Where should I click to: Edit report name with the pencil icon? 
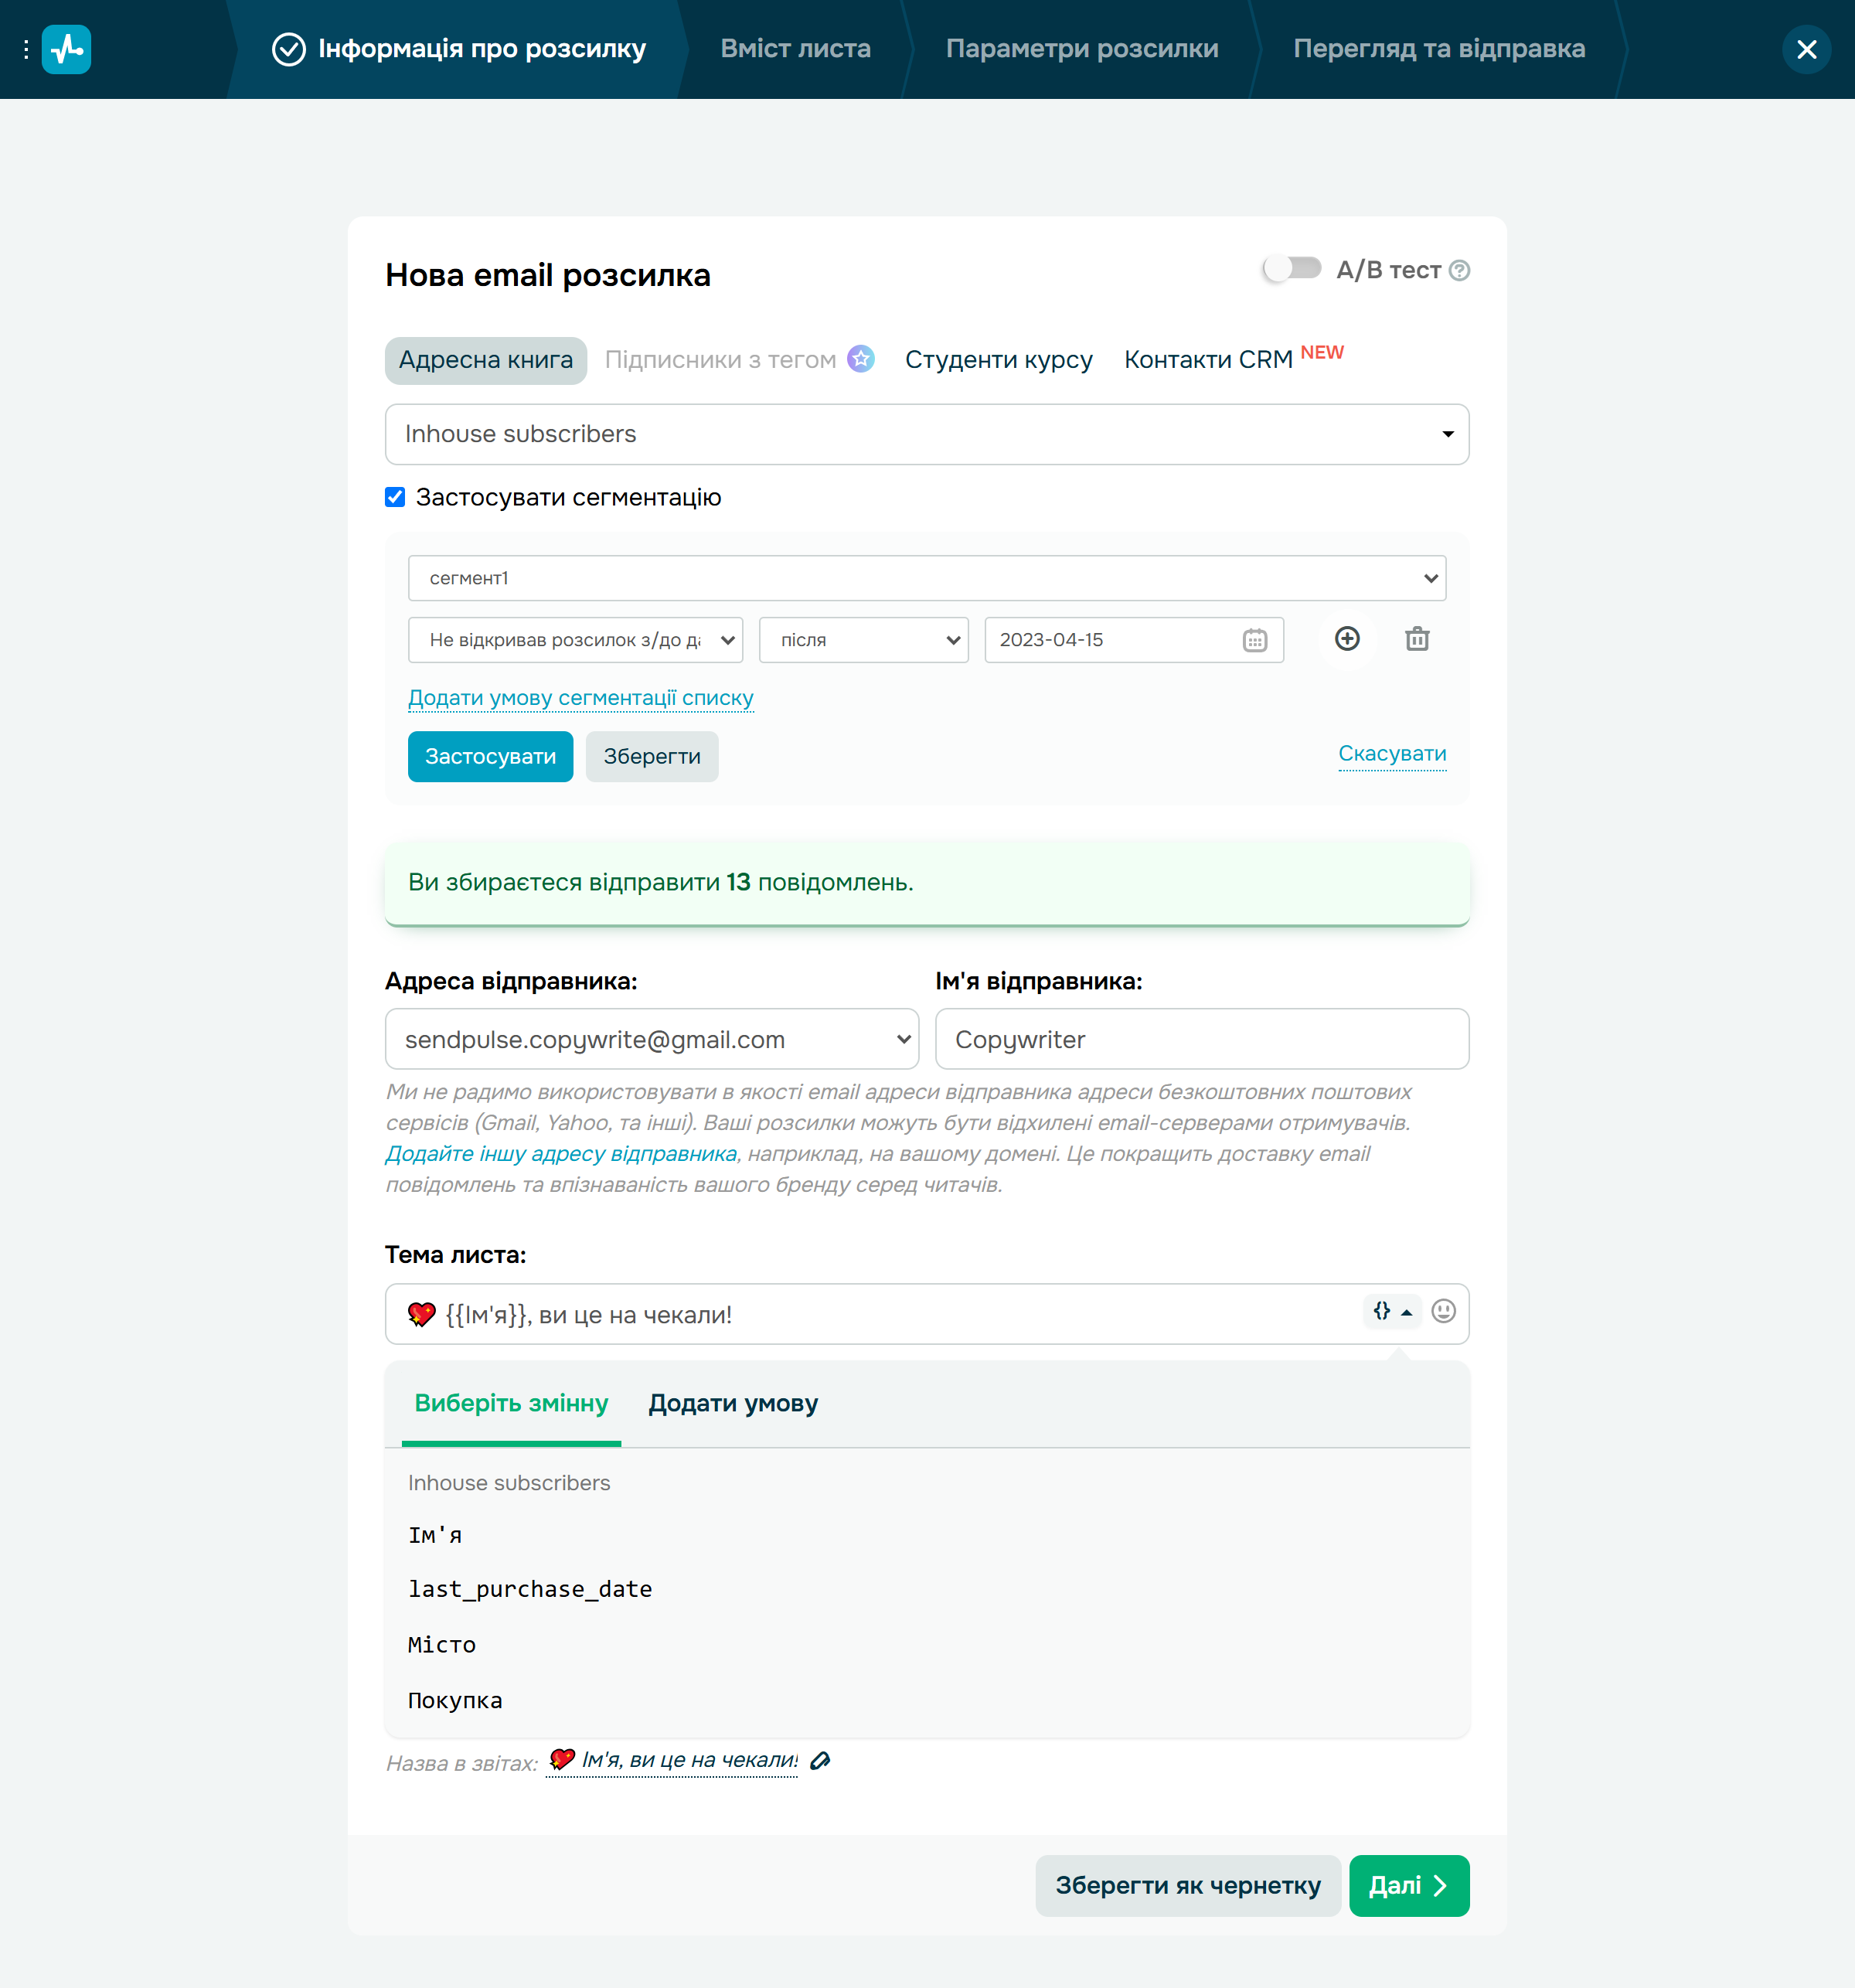(821, 1761)
